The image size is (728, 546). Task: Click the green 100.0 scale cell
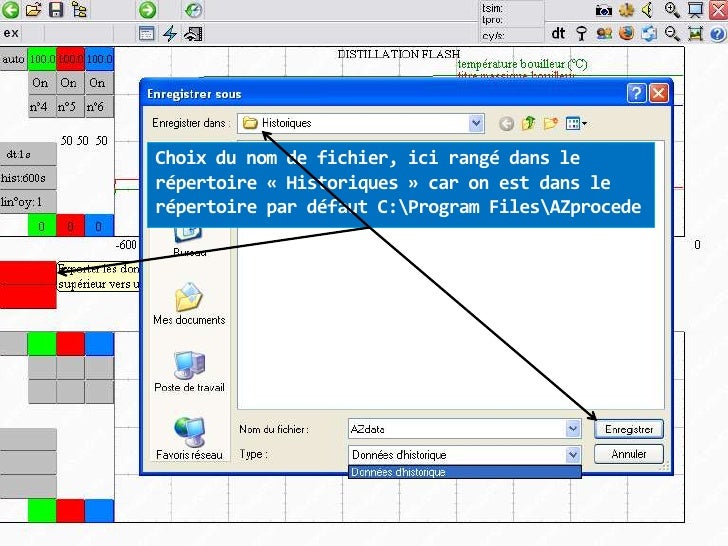[x=42, y=59]
